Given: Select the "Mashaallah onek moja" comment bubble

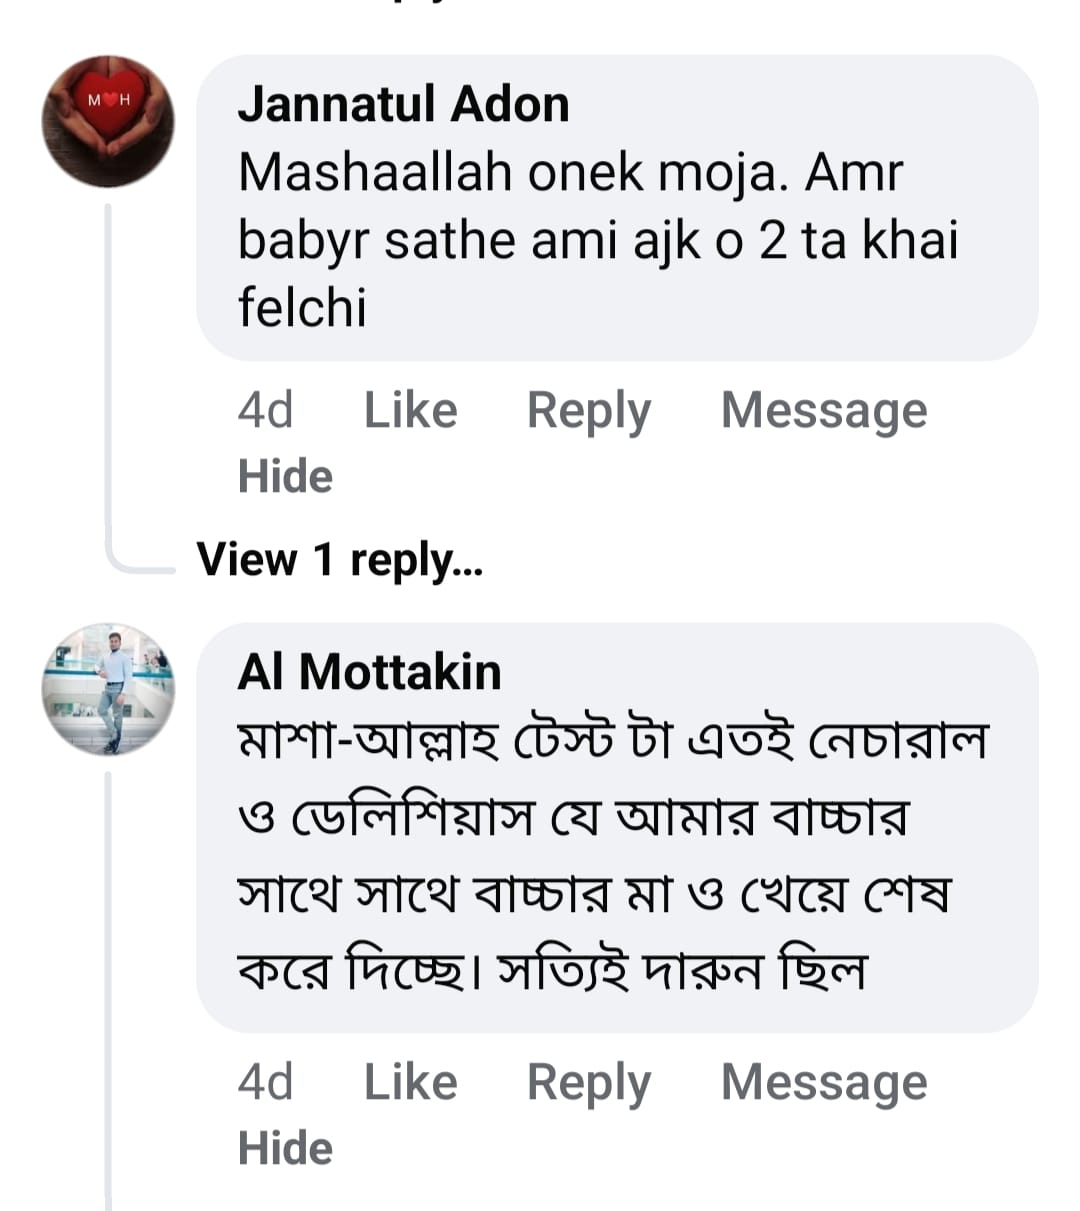Looking at the screenshot, I should 616,208.
